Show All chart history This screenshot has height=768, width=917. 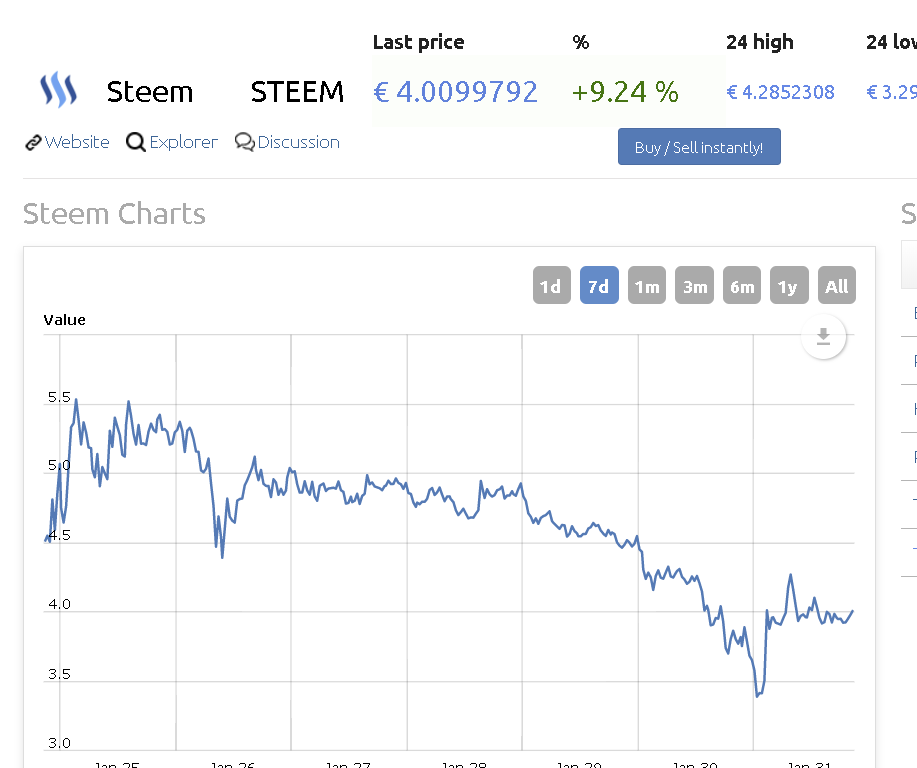point(836,285)
